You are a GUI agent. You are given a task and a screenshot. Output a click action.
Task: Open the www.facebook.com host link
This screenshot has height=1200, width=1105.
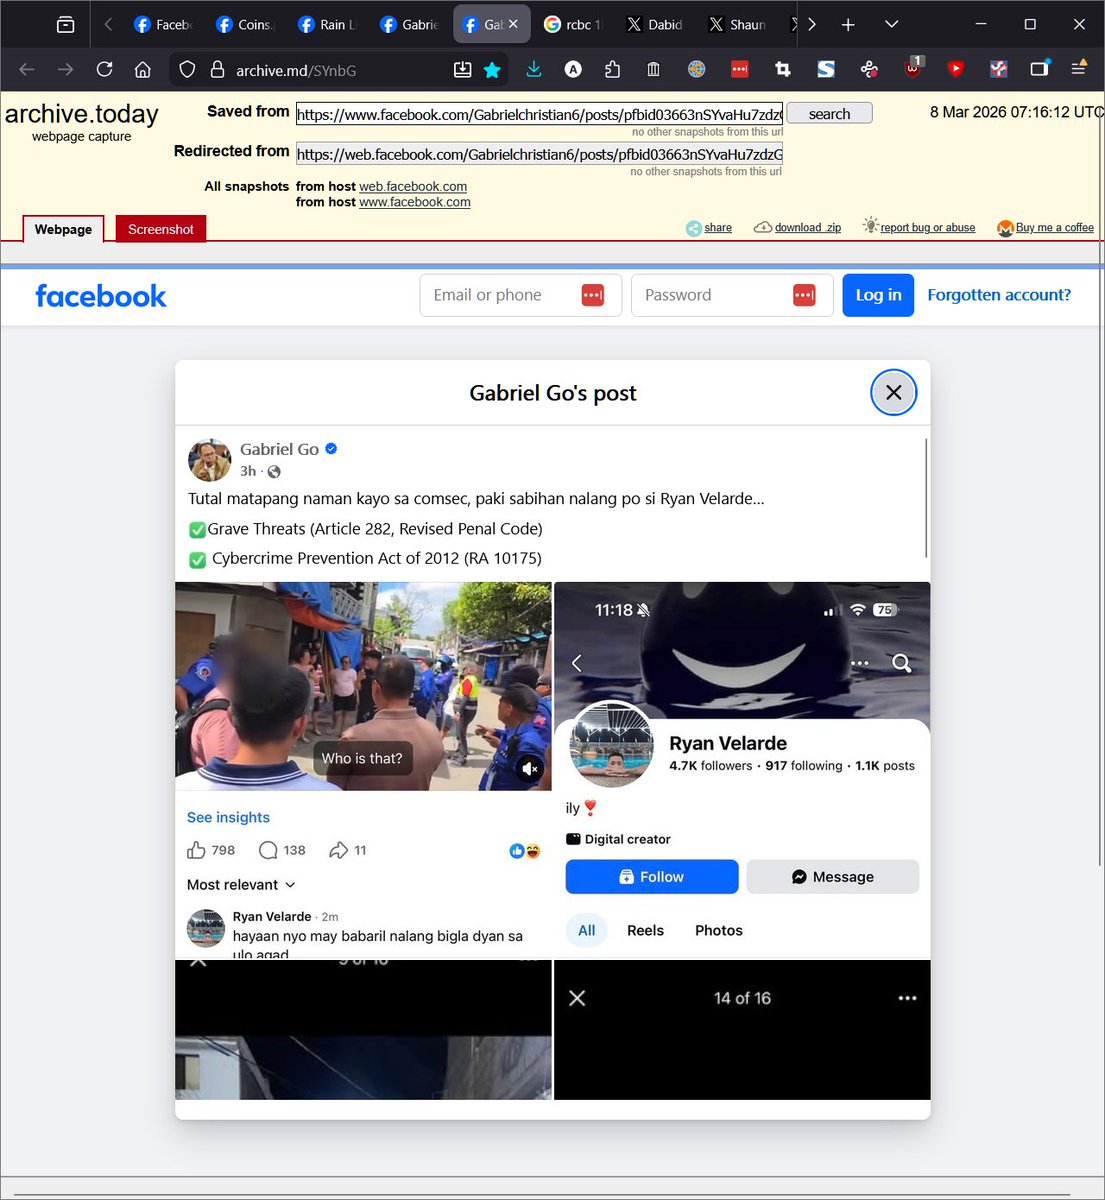tap(415, 202)
